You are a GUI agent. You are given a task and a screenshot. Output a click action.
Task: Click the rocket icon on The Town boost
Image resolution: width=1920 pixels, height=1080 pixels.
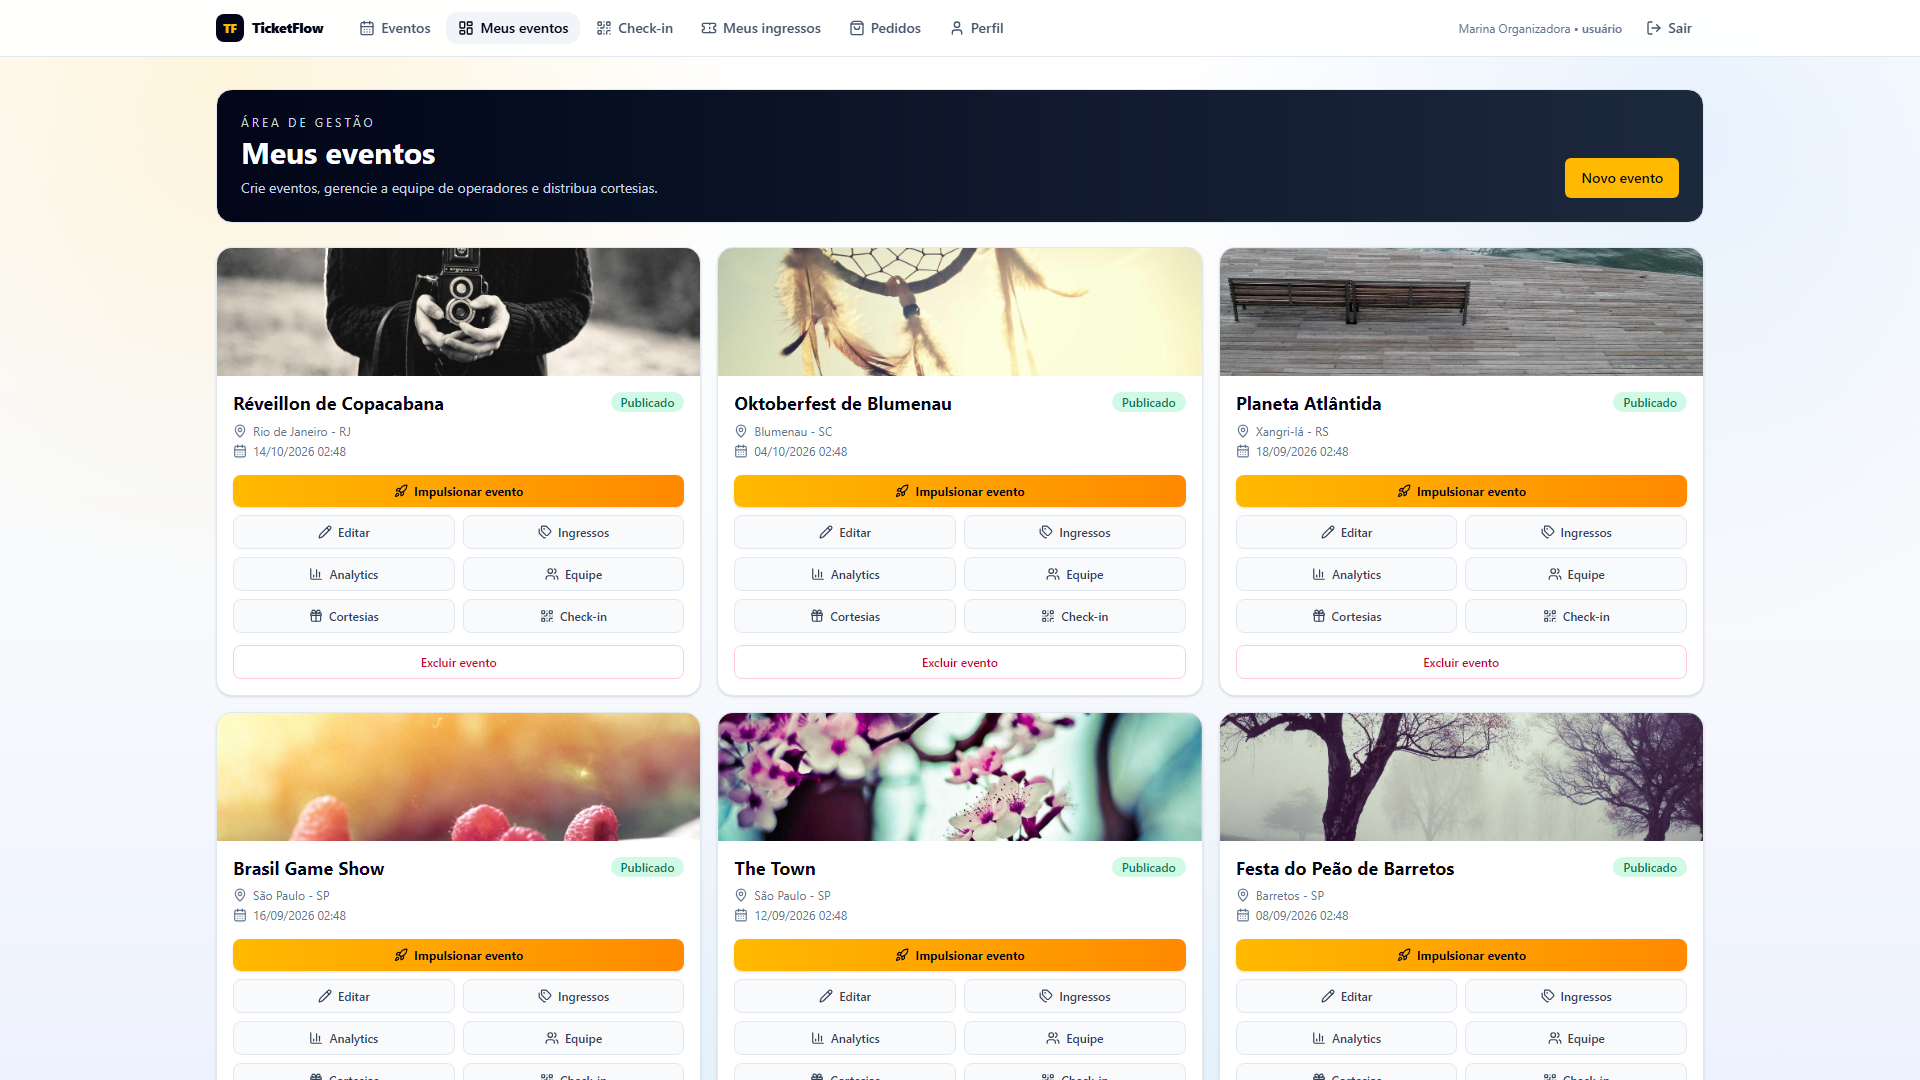(902, 955)
